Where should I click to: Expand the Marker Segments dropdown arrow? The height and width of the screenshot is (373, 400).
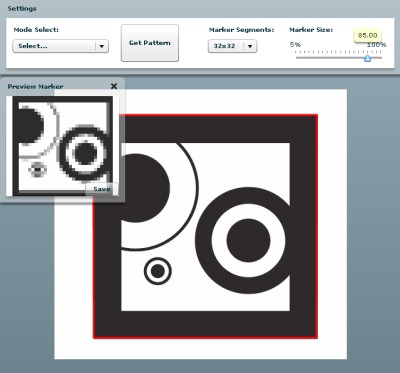250,46
